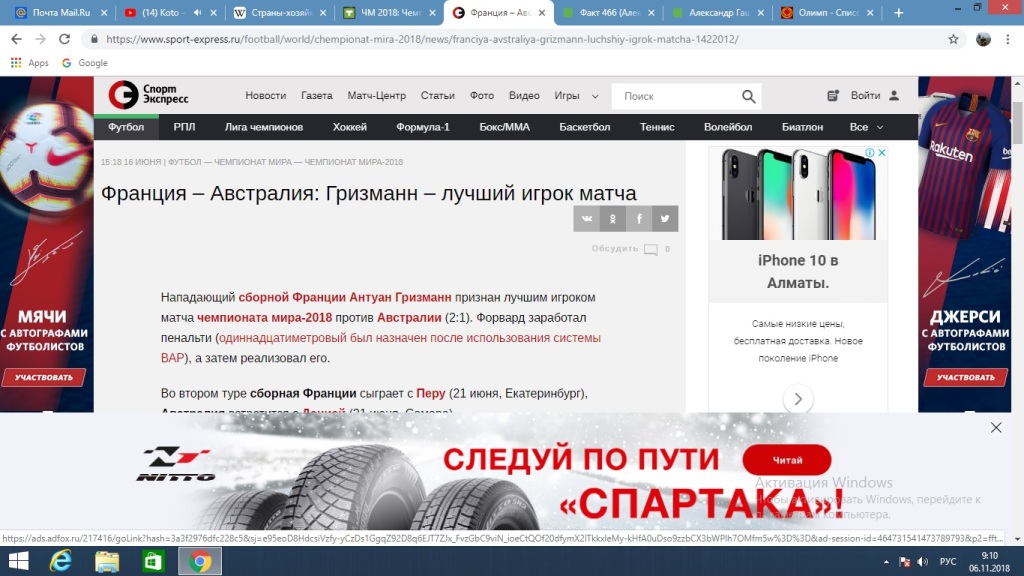Share the article on VK

(x=586, y=219)
